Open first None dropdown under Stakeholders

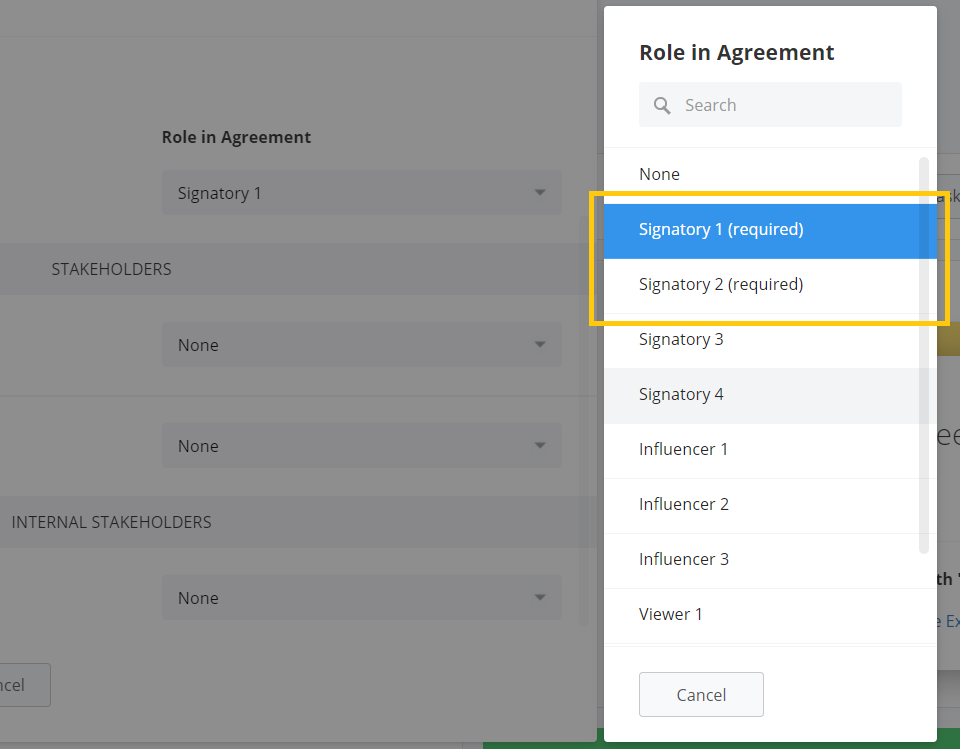click(x=362, y=345)
